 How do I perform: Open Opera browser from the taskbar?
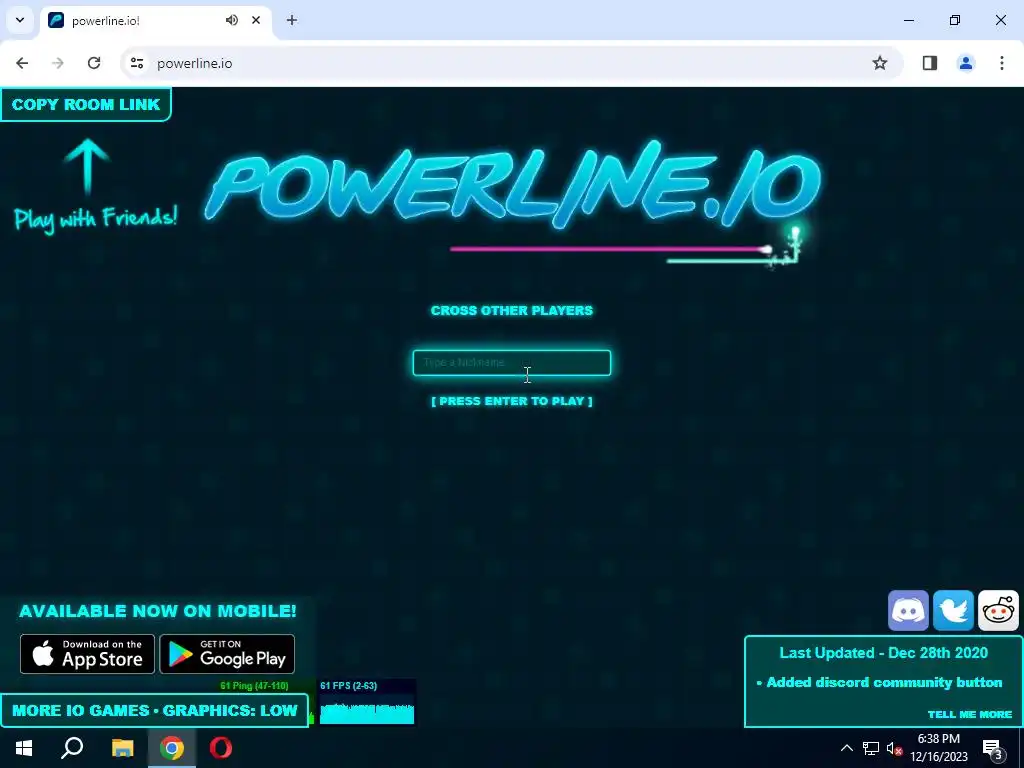click(221, 748)
